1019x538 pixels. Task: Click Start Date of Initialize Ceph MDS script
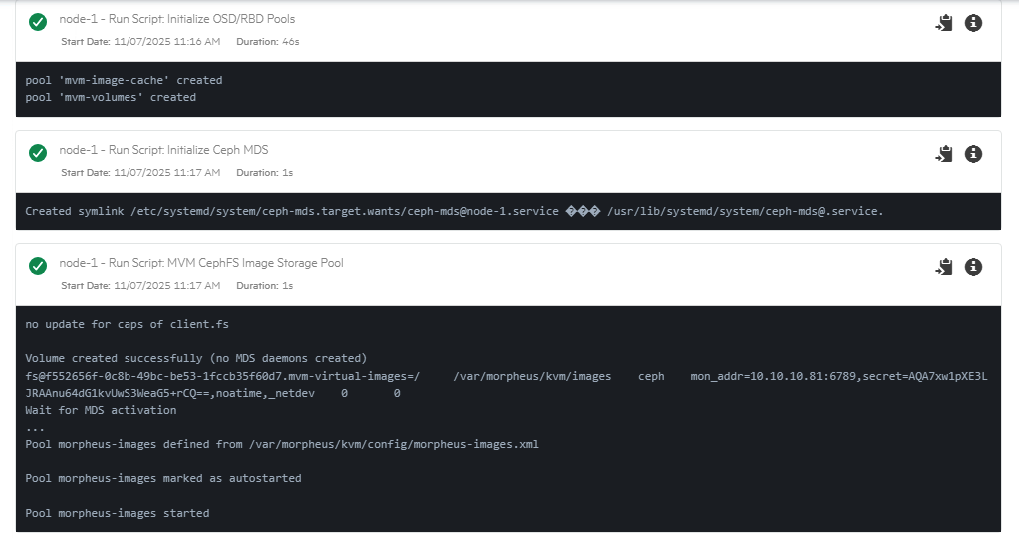pos(140,173)
